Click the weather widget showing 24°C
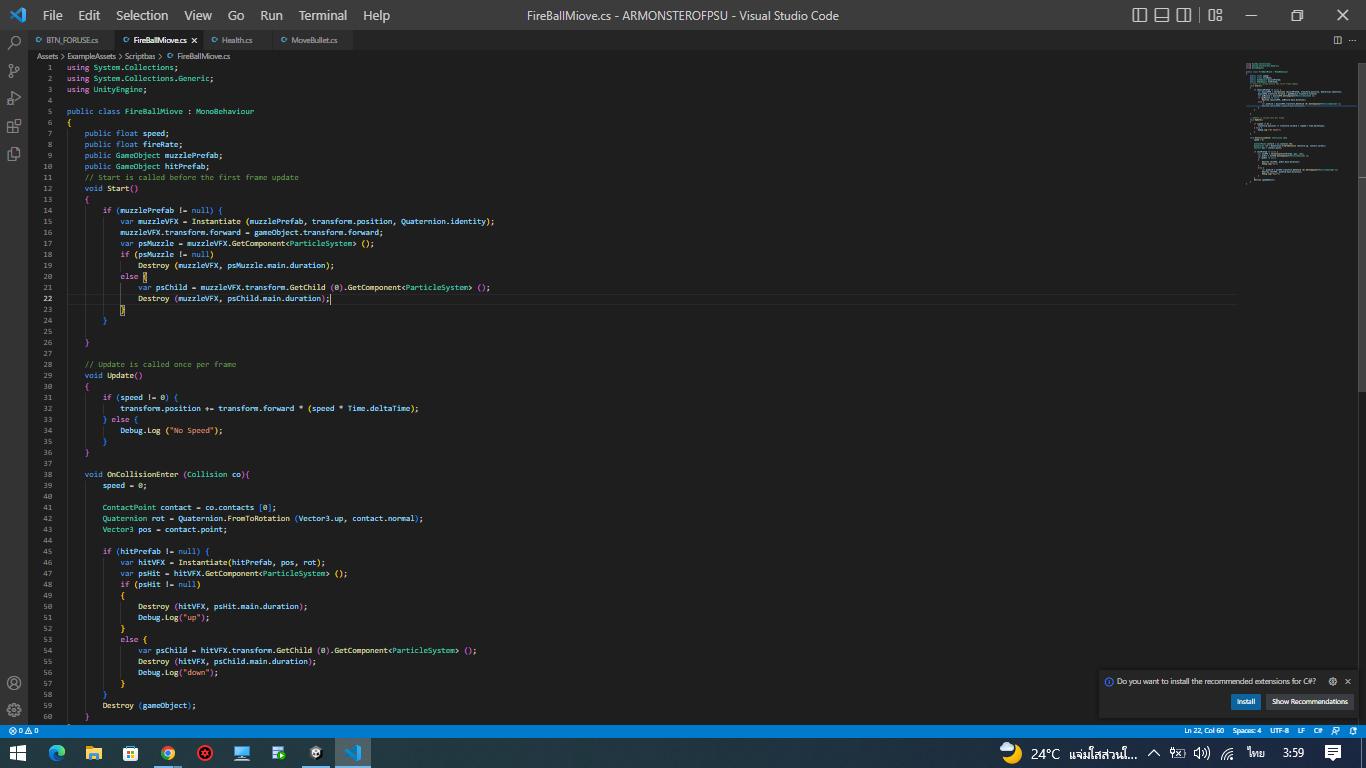This screenshot has width=1366, height=768. click(1068, 753)
